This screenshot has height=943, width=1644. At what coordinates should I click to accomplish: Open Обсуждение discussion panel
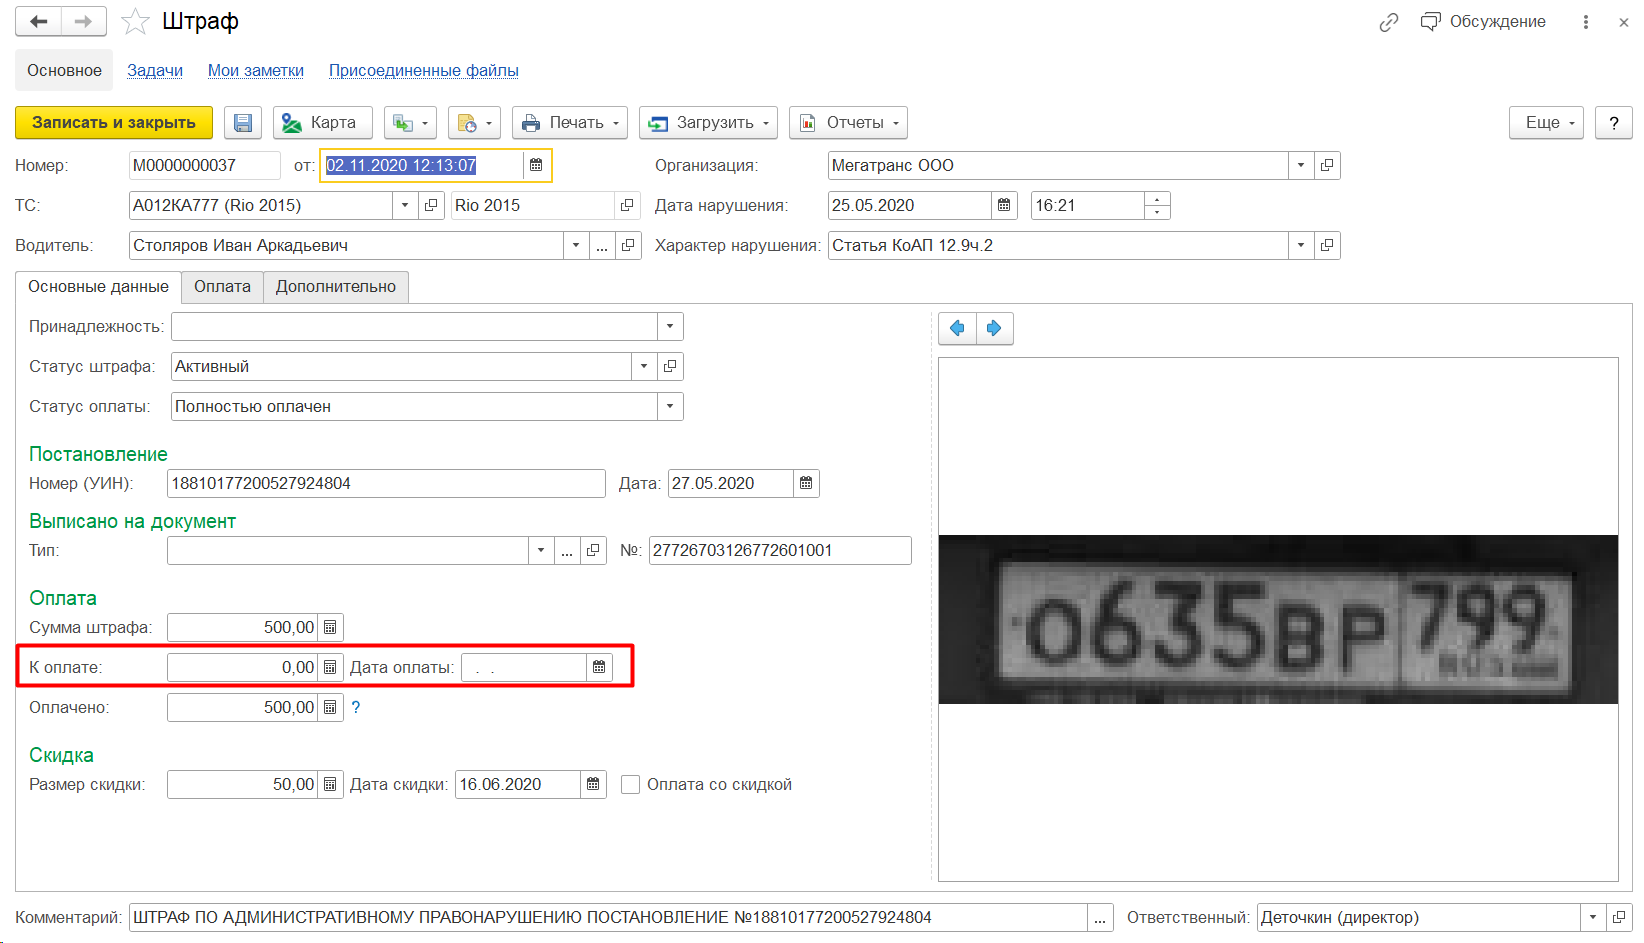(1483, 22)
